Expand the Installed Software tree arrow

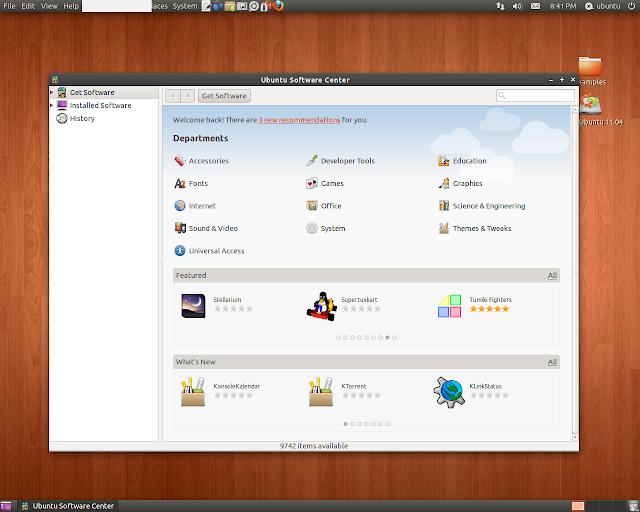click(x=52, y=105)
